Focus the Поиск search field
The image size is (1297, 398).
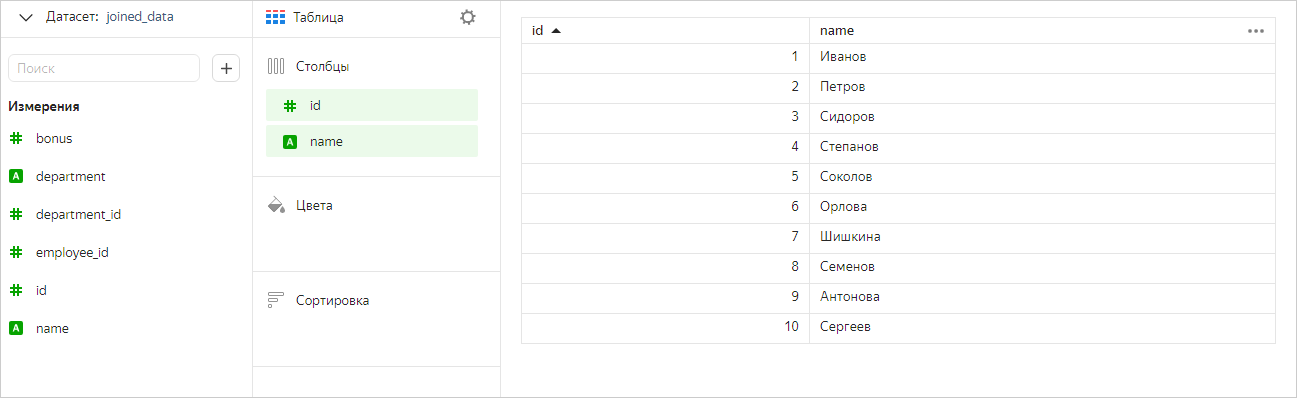coord(104,68)
